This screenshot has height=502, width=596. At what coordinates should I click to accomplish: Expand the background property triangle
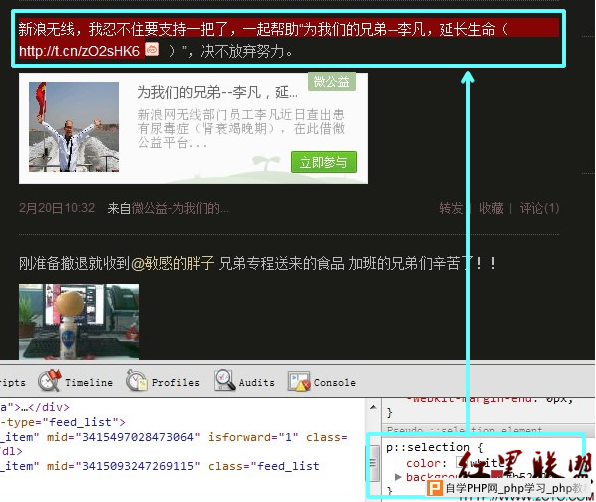point(398,477)
